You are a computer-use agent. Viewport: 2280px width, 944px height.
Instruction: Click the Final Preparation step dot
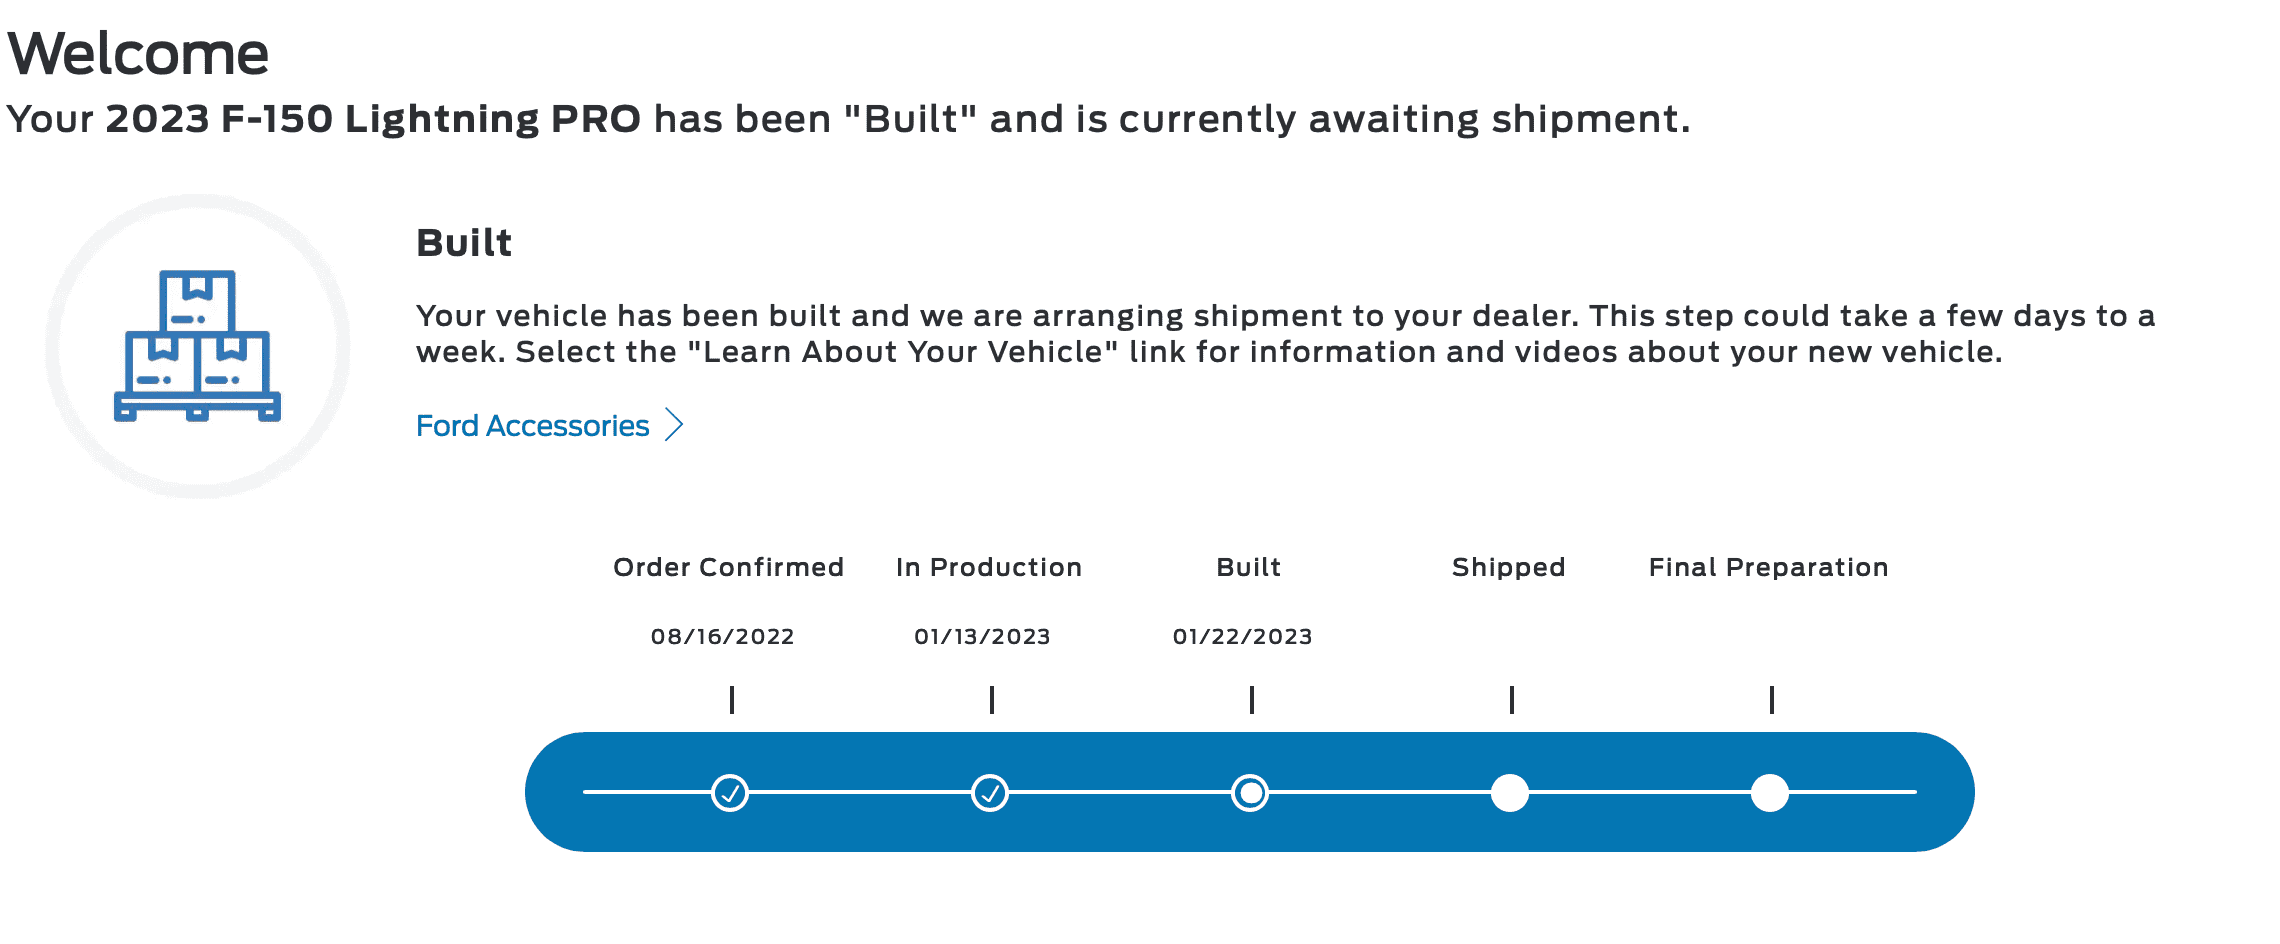[1770, 793]
